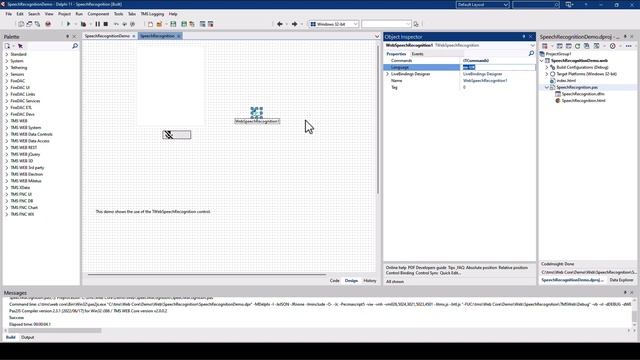Screen dimensions: 640x360
Task: Expand TMS WEB palette category
Action: [x=7, y=121]
